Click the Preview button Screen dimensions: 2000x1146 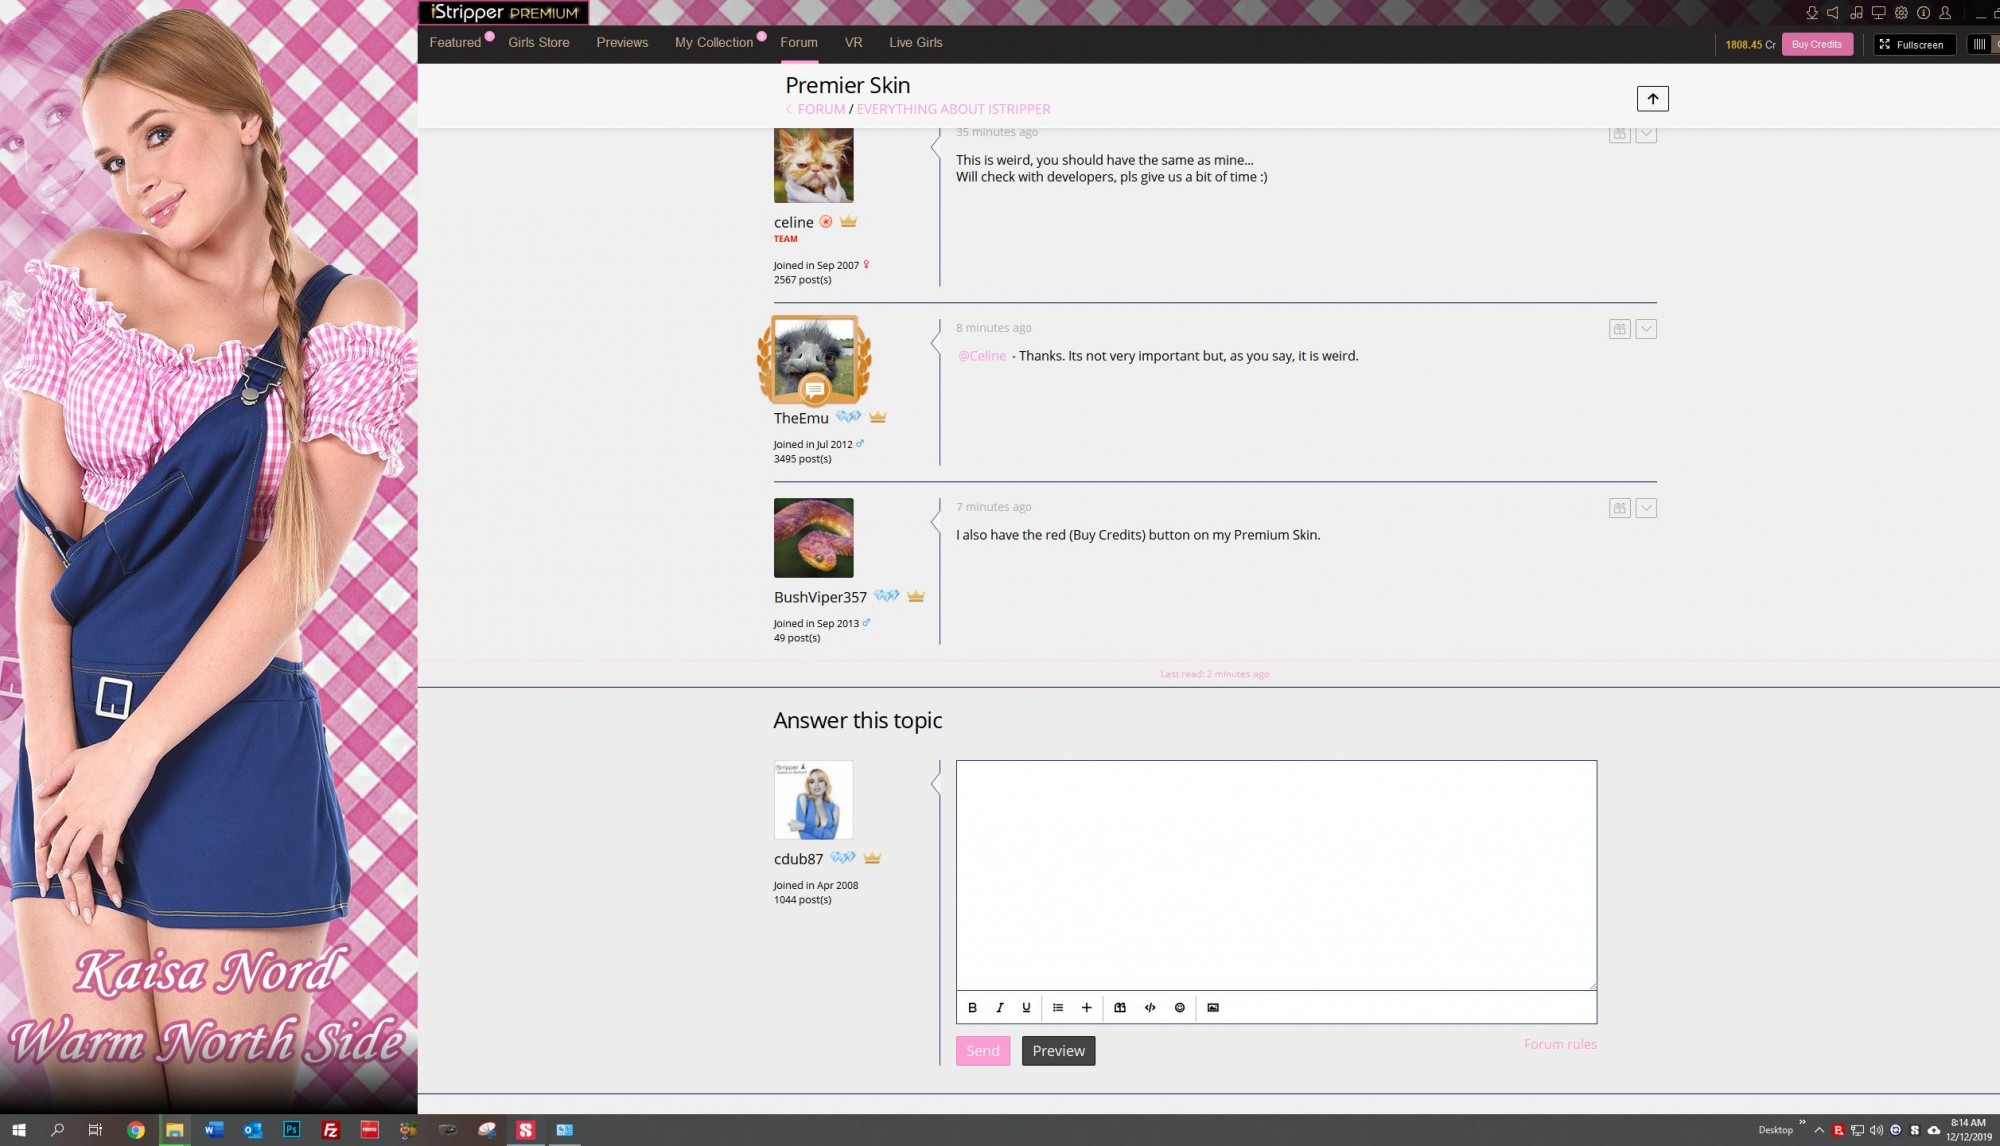[1058, 1051]
